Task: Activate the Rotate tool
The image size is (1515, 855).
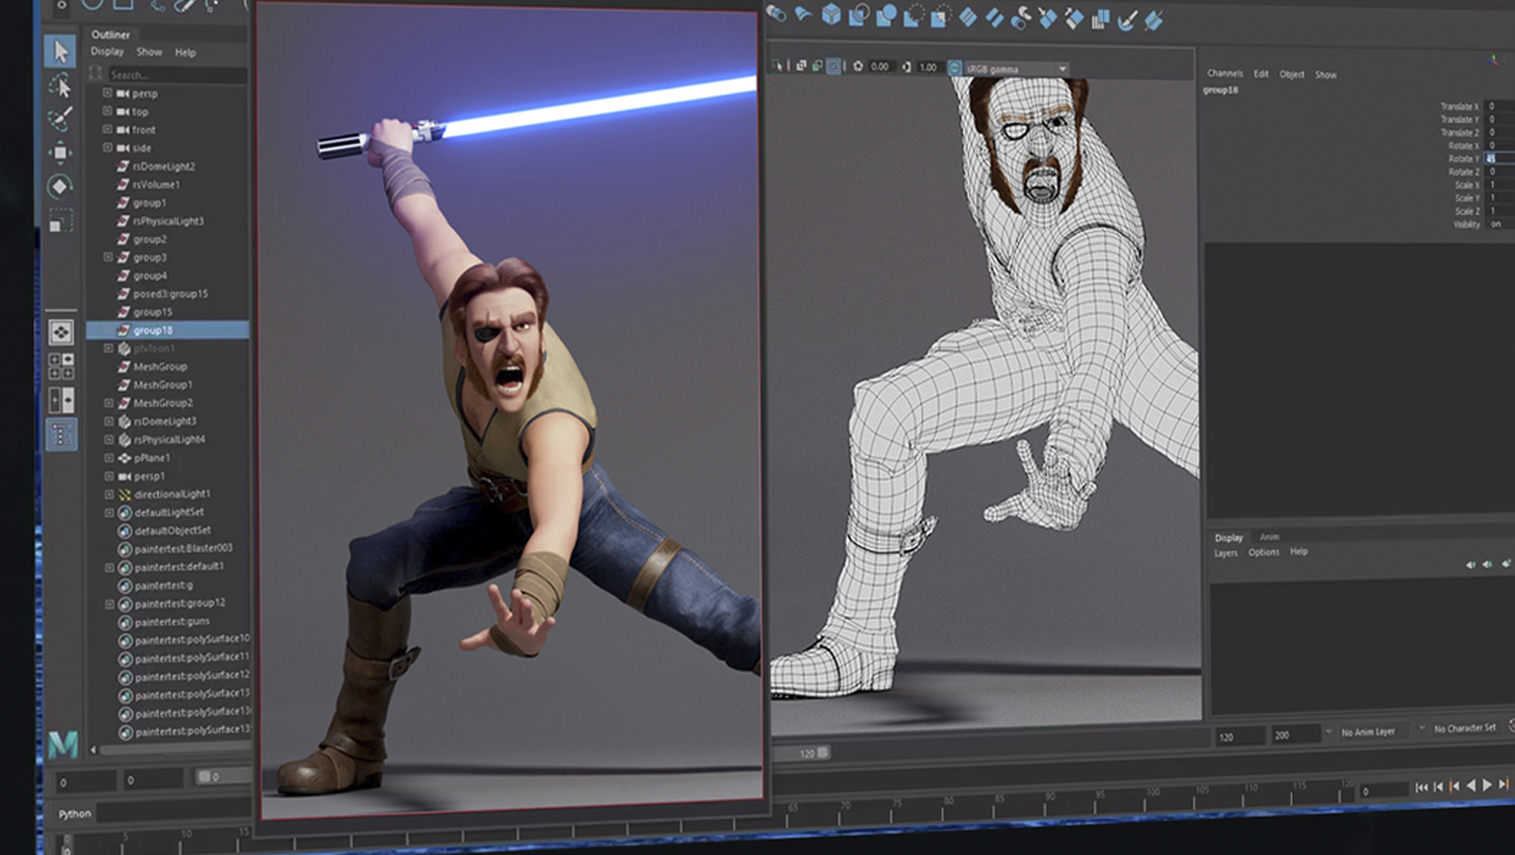Action: point(60,186)
